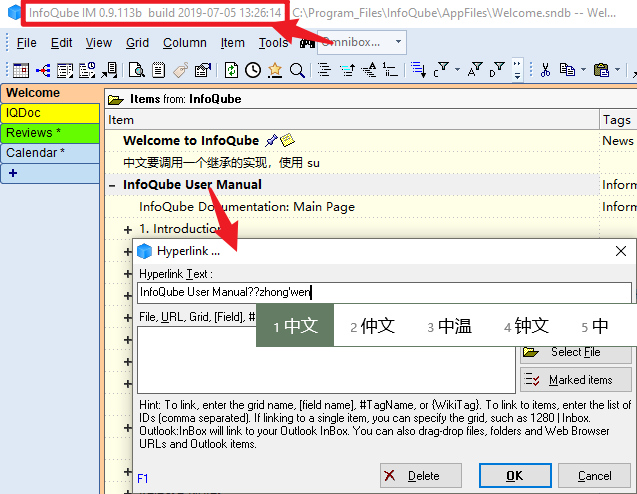This screenshot has width=637, height=494.
Task: Open the Item menu
Action: [232, 43]
